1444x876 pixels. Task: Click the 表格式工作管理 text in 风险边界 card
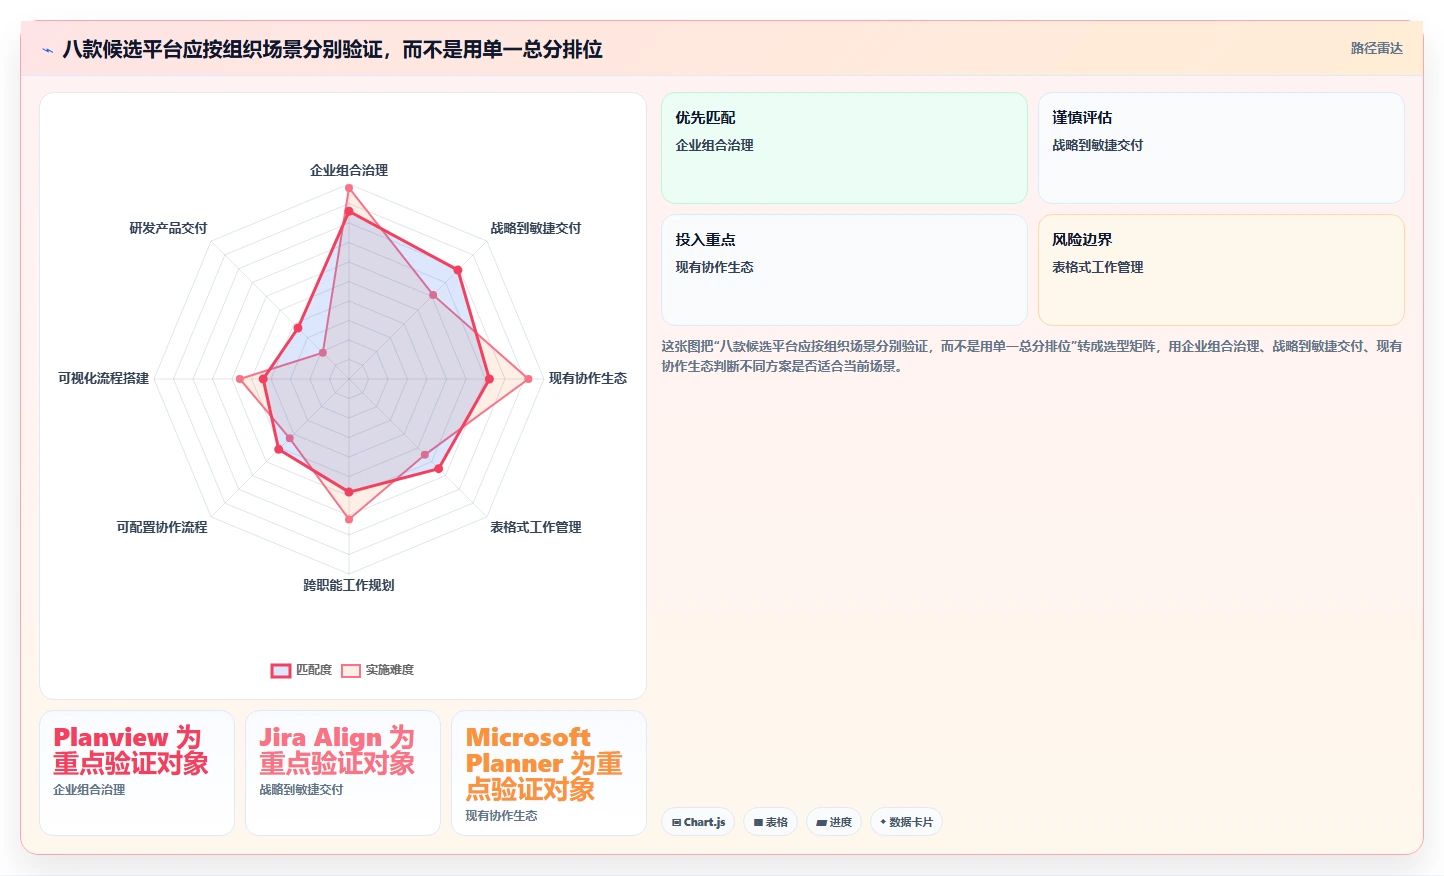1097,267
